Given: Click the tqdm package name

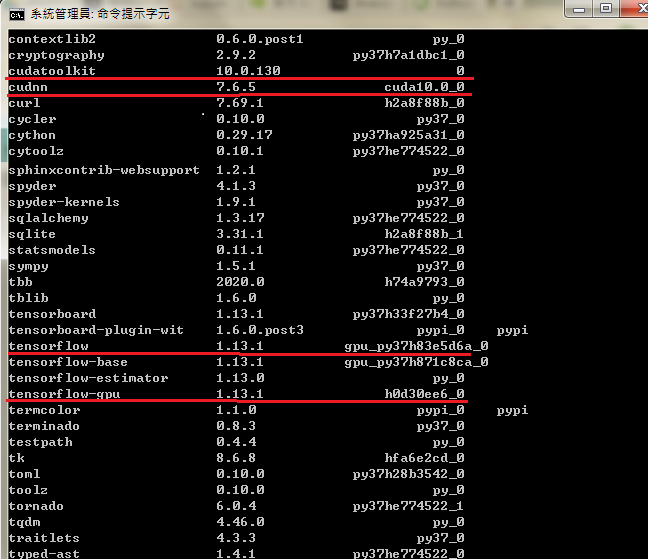Looking at the screenshot, I should (24, 523).
